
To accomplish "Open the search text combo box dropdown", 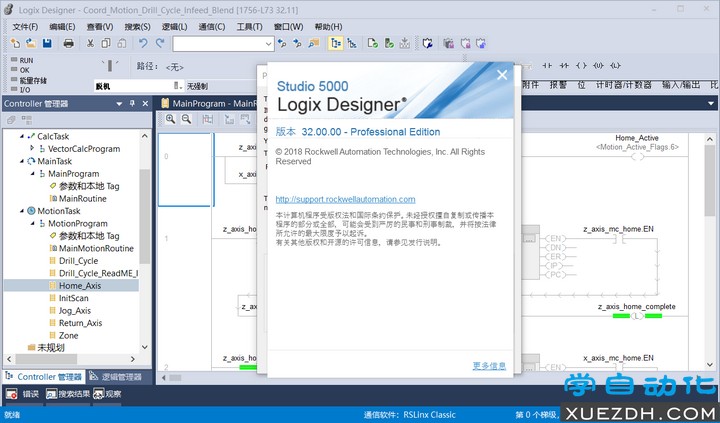I will (x=269, y=44).
